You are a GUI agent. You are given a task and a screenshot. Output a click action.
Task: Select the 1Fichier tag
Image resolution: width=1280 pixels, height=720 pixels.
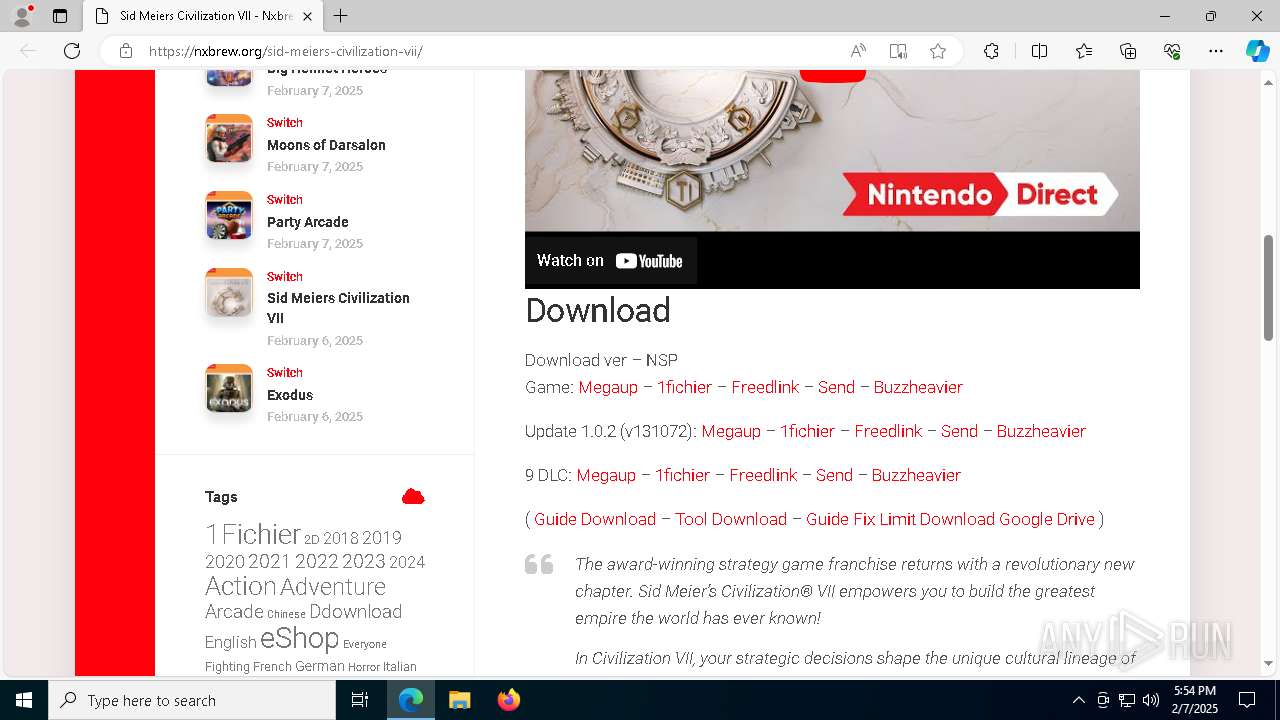click(253, 534)
